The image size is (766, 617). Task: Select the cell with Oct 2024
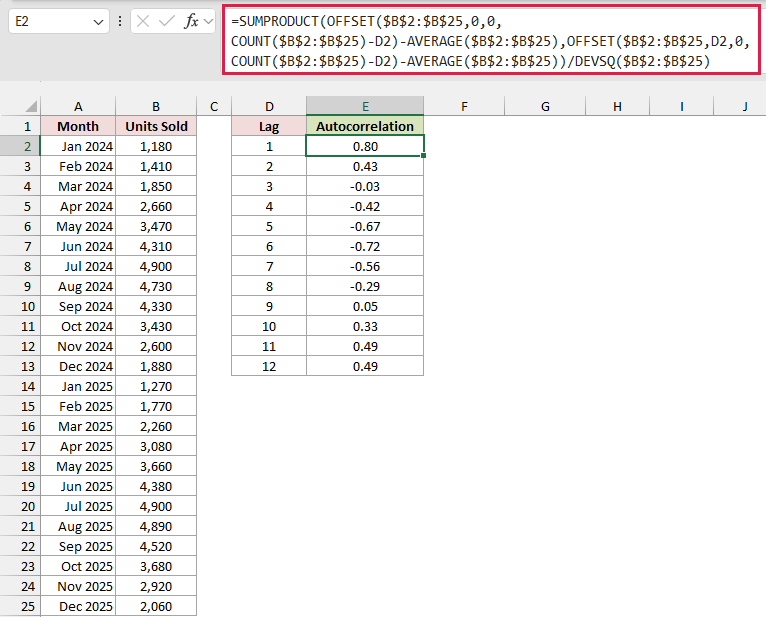coord(78,326)
